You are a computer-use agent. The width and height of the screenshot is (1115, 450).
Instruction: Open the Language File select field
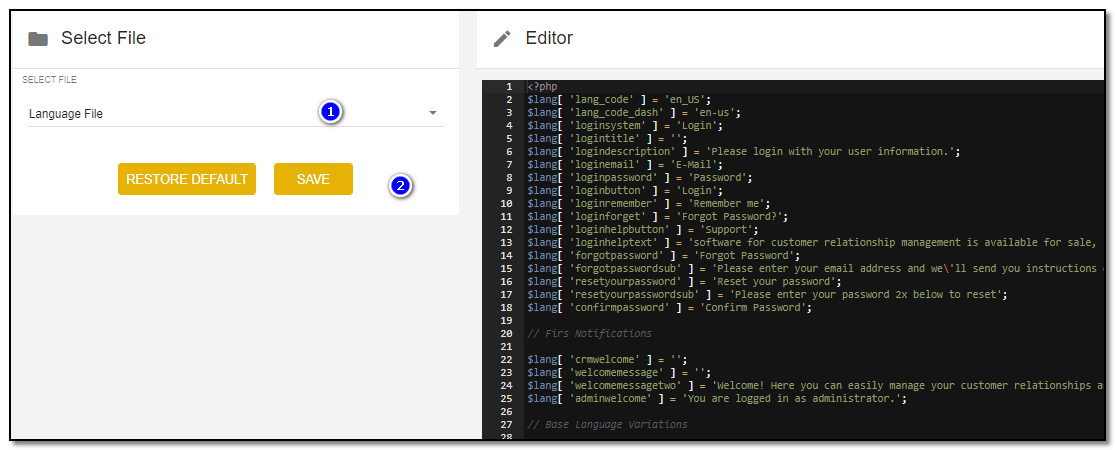[235, 113]
